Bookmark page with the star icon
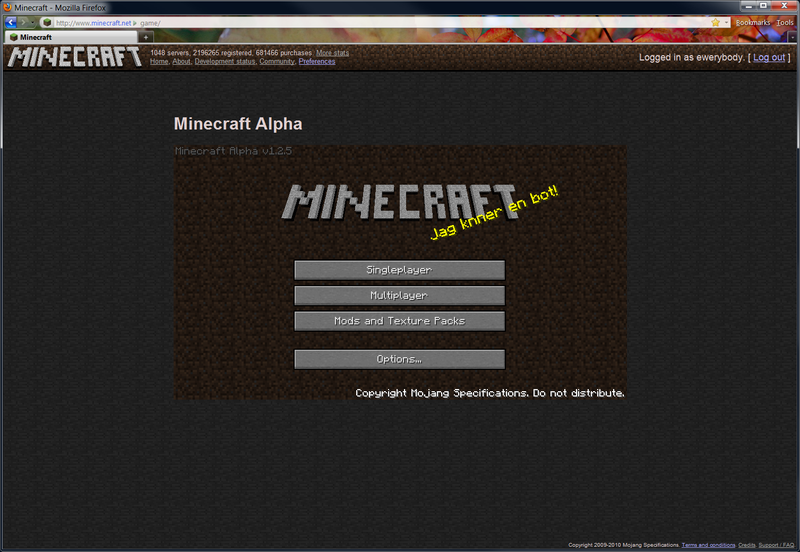 (x=715, y=22)
